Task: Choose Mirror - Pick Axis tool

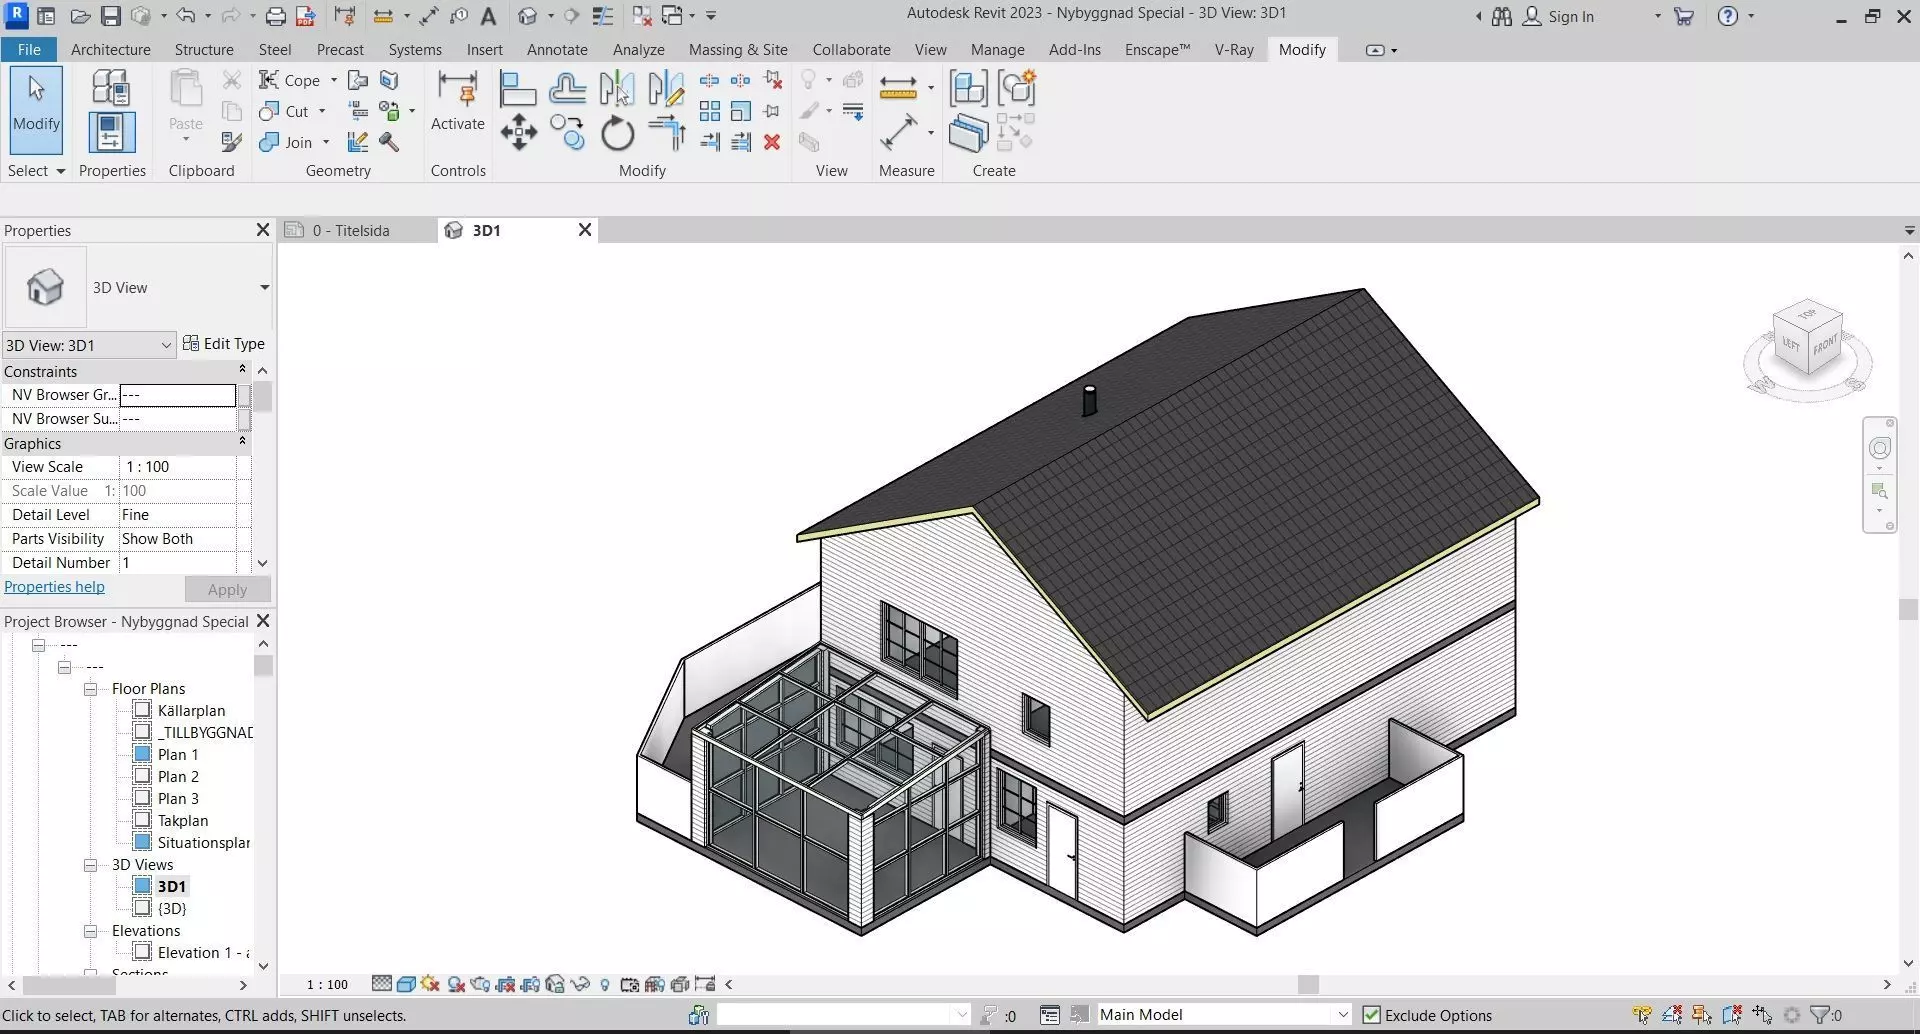Action: click(617, 89)
